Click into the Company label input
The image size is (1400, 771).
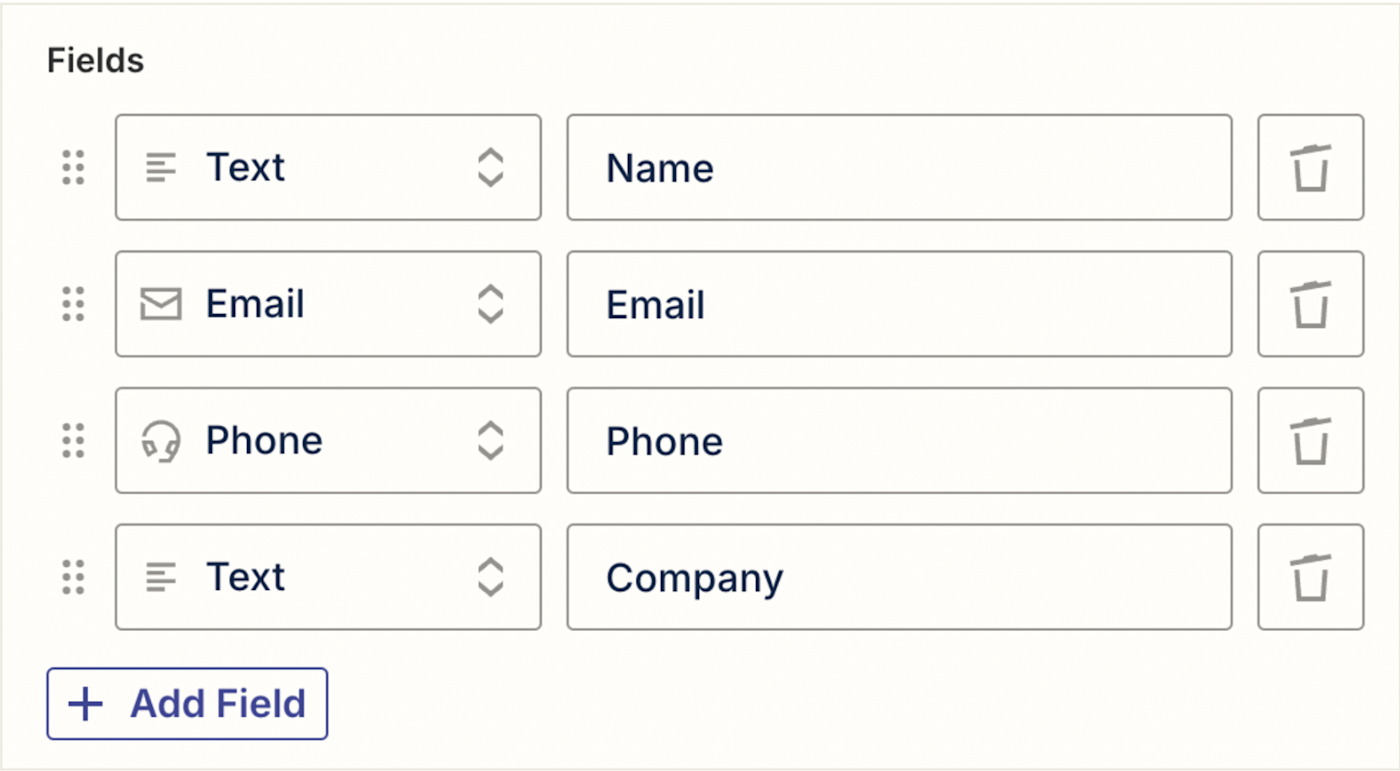pos(898,577)
